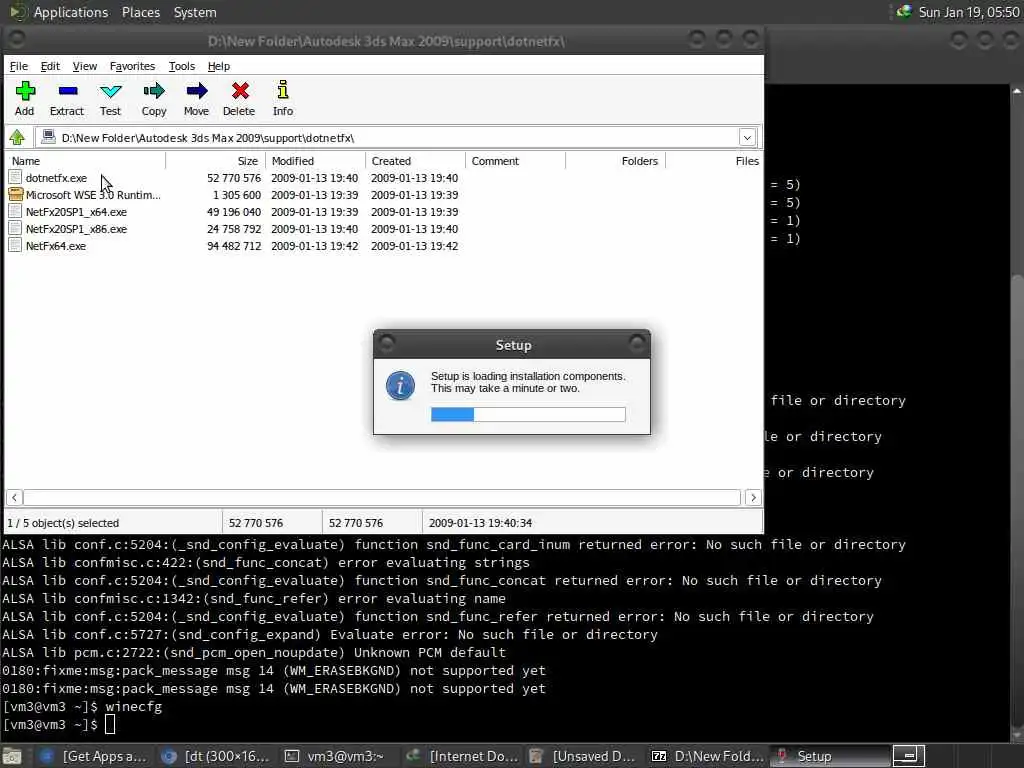Click the Comment column header
Viewport: 1024px width, 768px height.
pyautogui.click(x=515, y=161)
